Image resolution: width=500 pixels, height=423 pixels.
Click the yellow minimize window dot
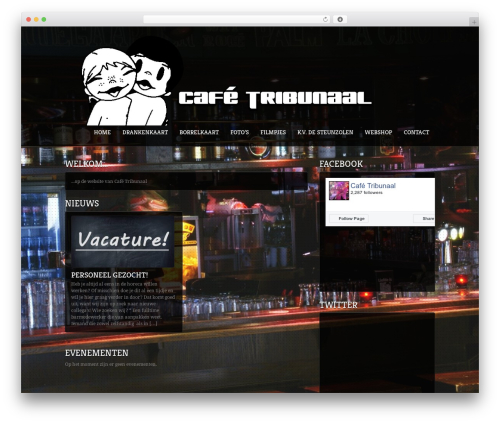pos(36,19)
